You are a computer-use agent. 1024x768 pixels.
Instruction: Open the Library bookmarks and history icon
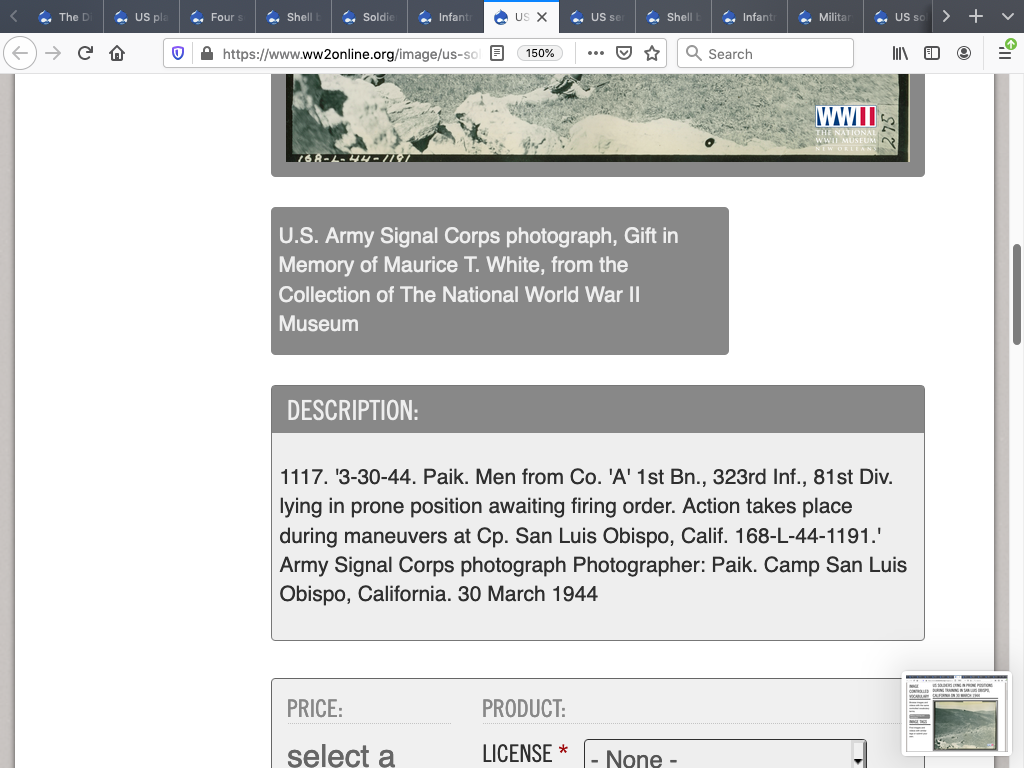[x=900, y=54]
